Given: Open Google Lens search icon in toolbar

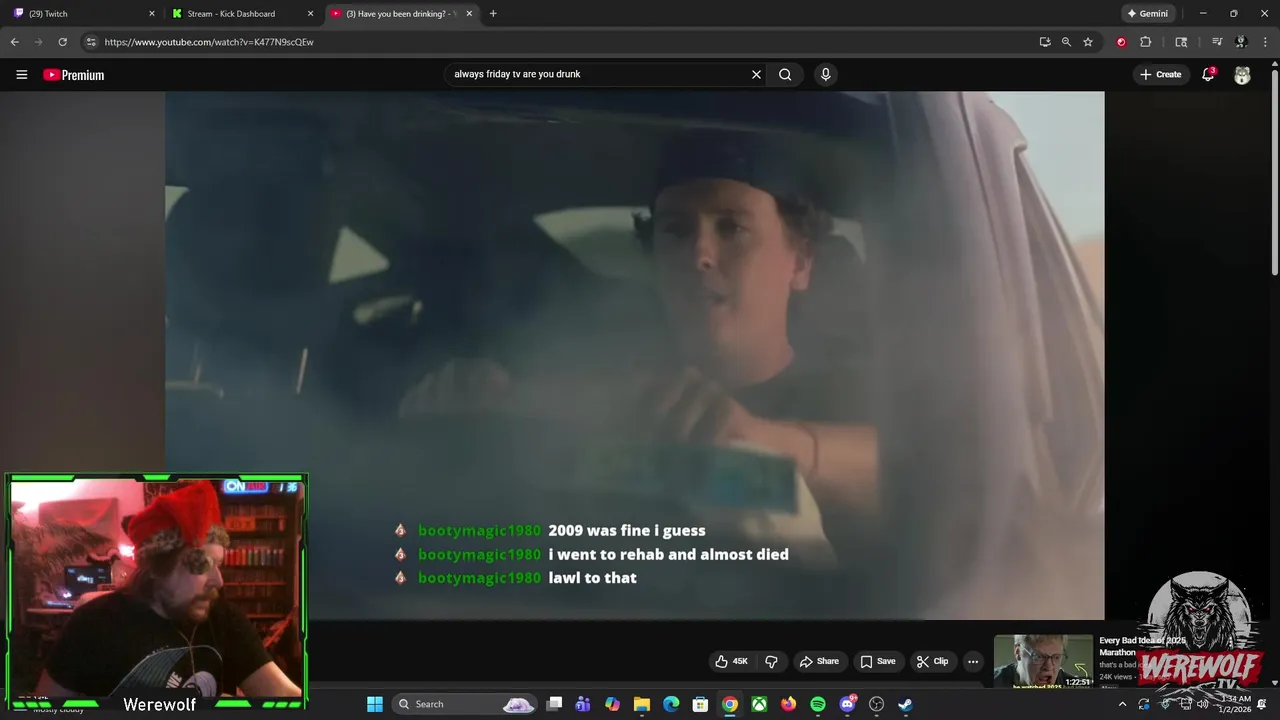Looking at the screenshot, I should [1181, 42].
